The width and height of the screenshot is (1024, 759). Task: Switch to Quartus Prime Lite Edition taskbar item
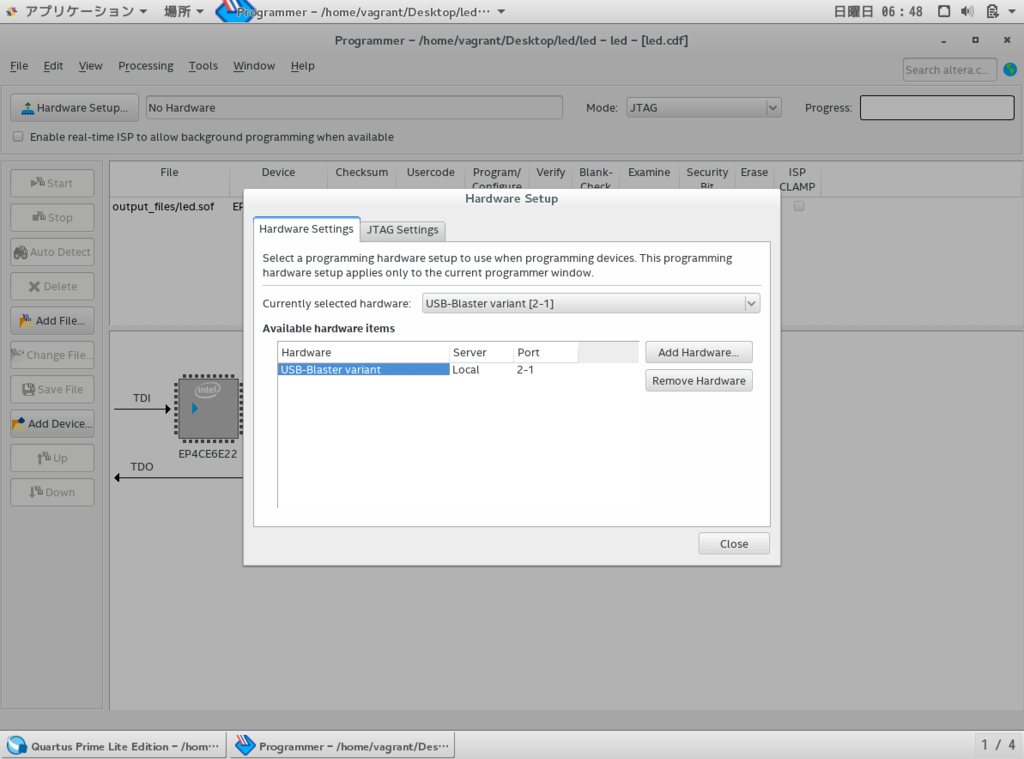pos(114,746)
